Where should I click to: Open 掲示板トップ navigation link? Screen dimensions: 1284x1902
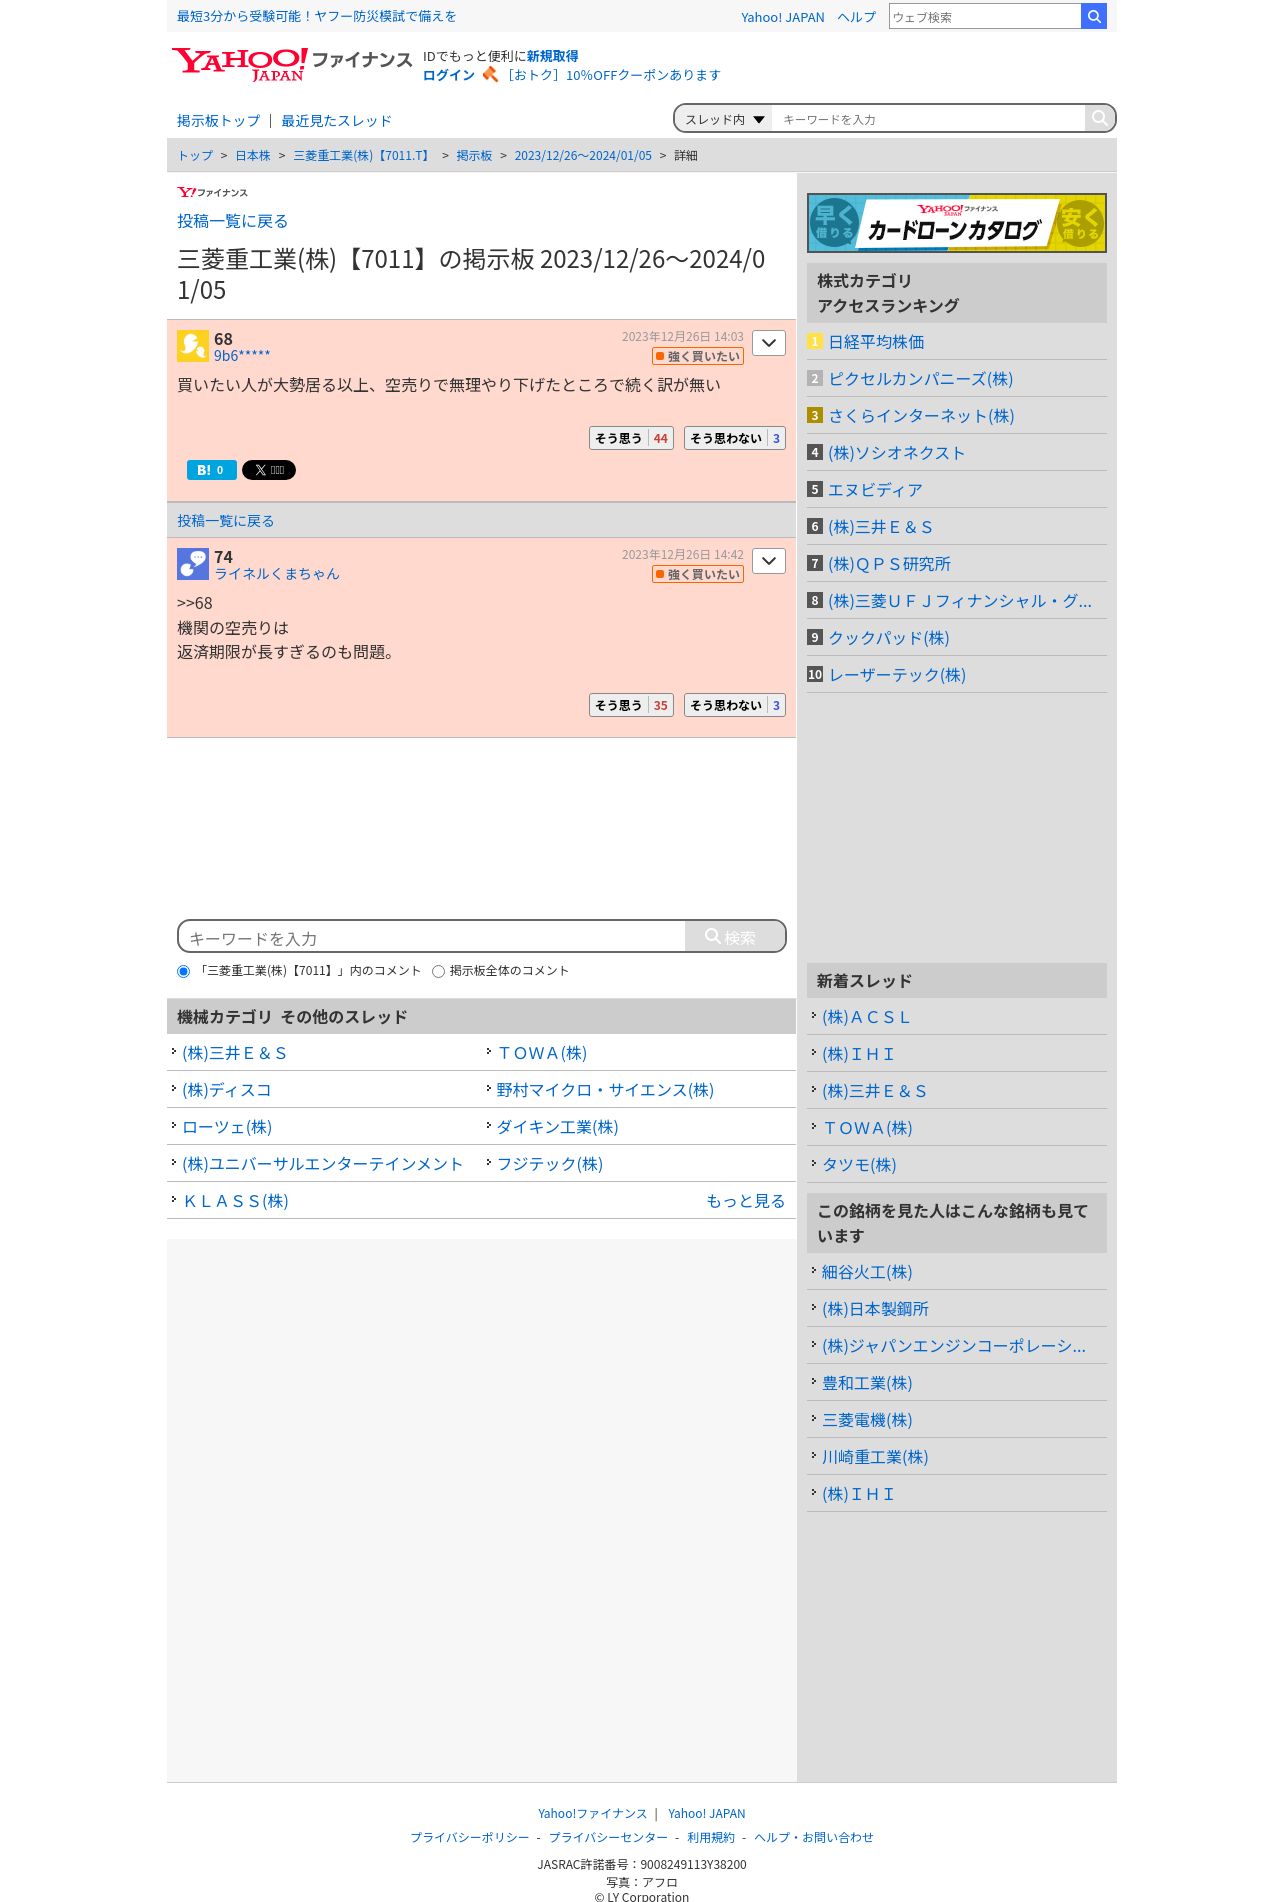pyautogui.click(x=218, y=121)
